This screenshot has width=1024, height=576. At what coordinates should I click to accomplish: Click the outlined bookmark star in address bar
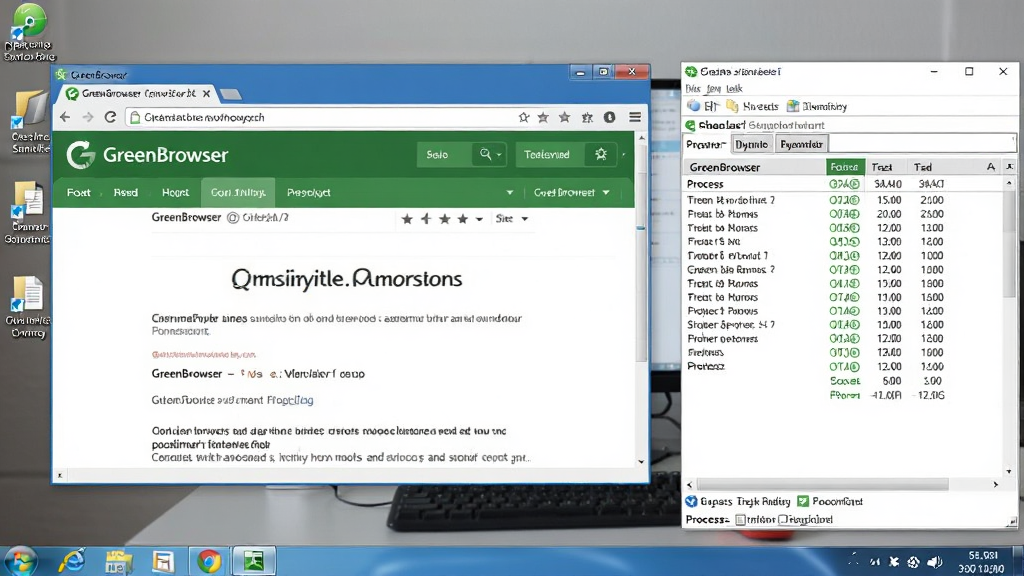[x=524, y=118]
